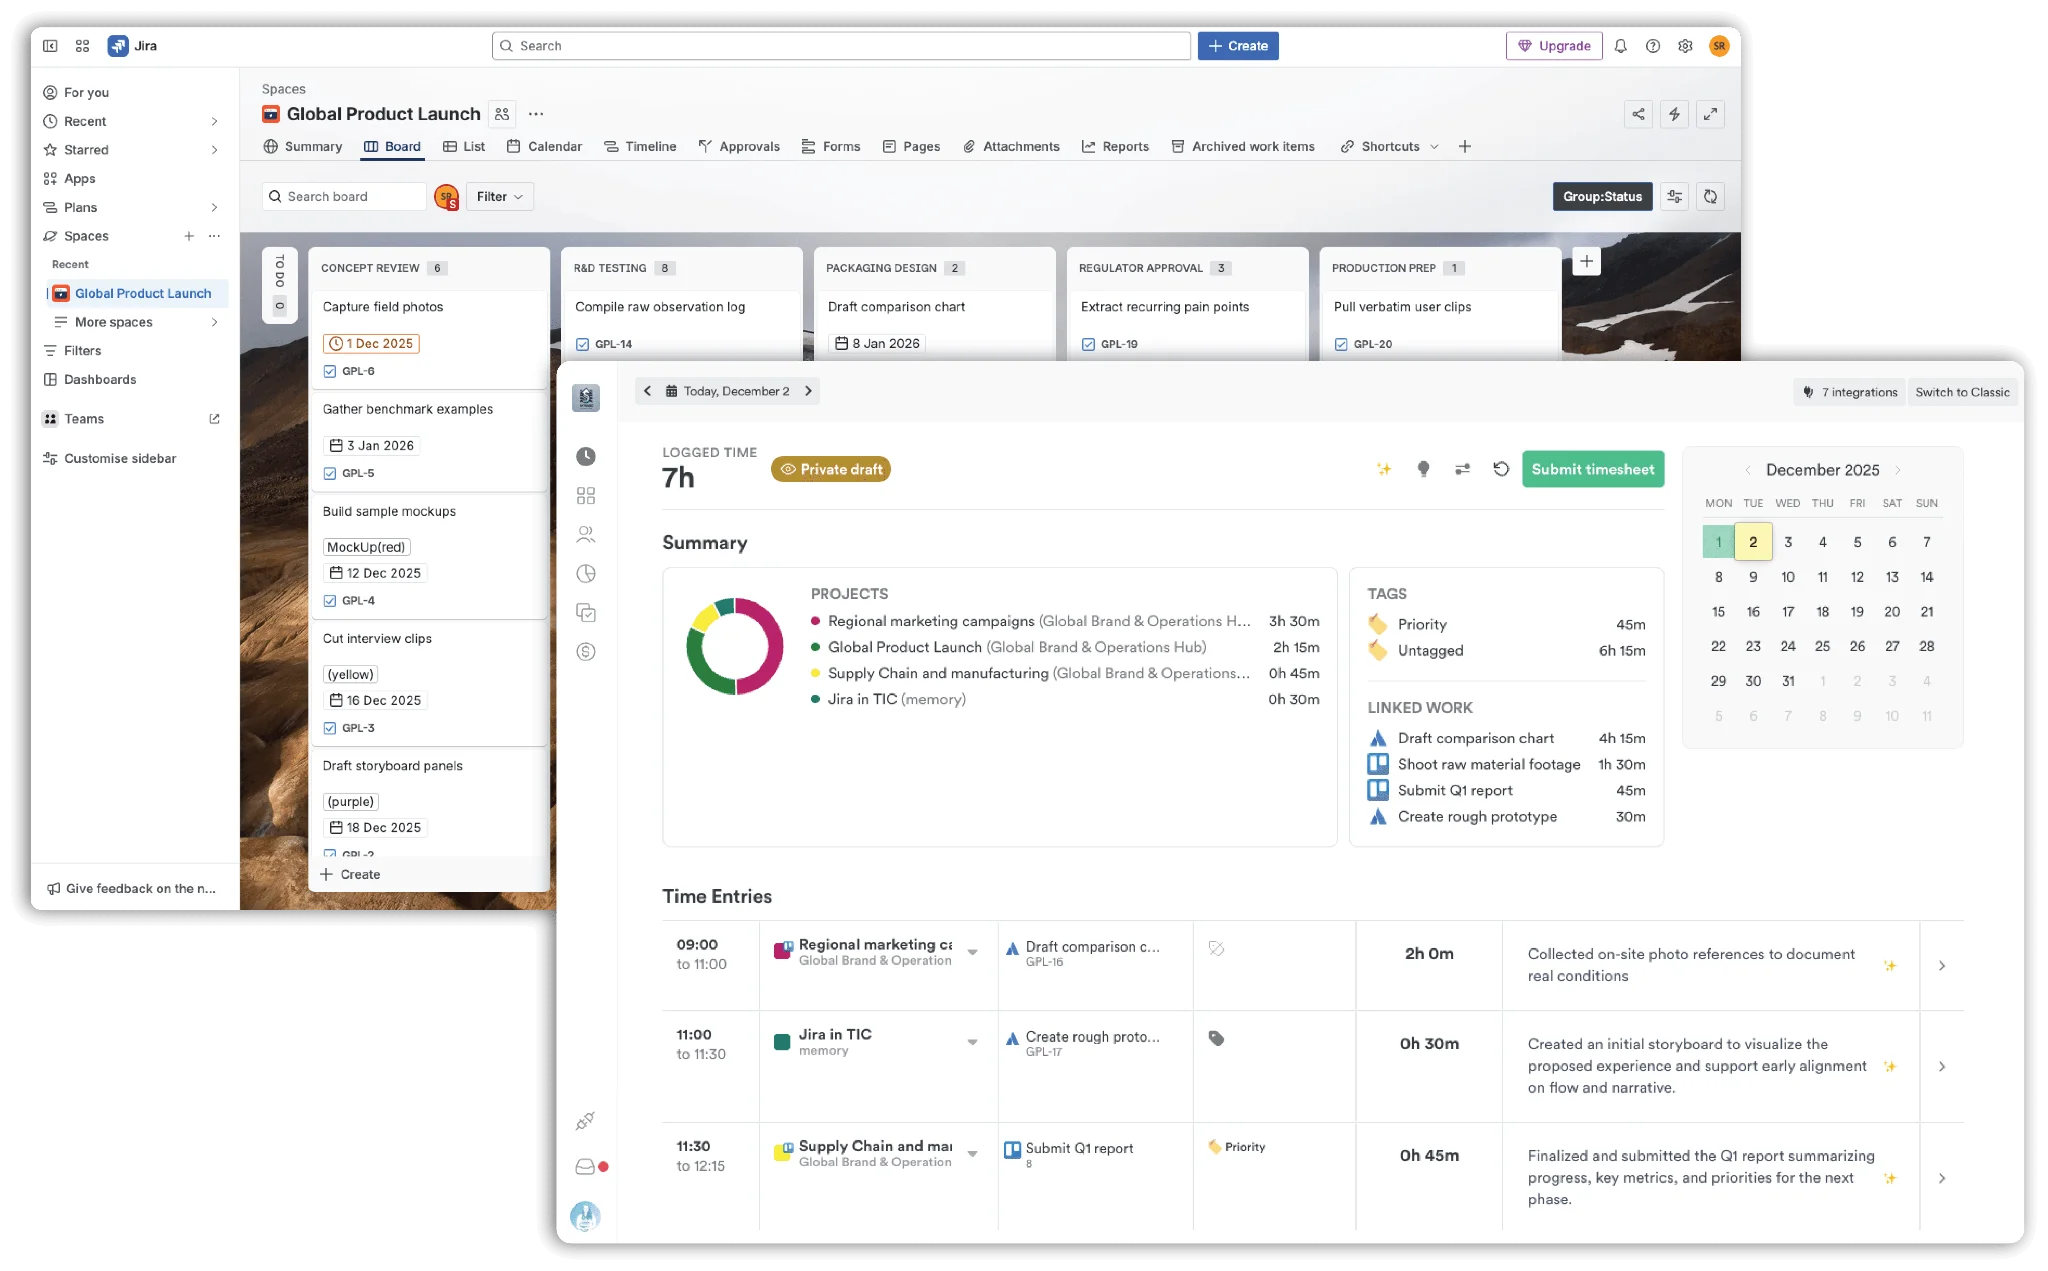The height and width of the screenshot is (1271, 2048).
Task: Click the Submit timesheet button
Action: coord(1593,468)
